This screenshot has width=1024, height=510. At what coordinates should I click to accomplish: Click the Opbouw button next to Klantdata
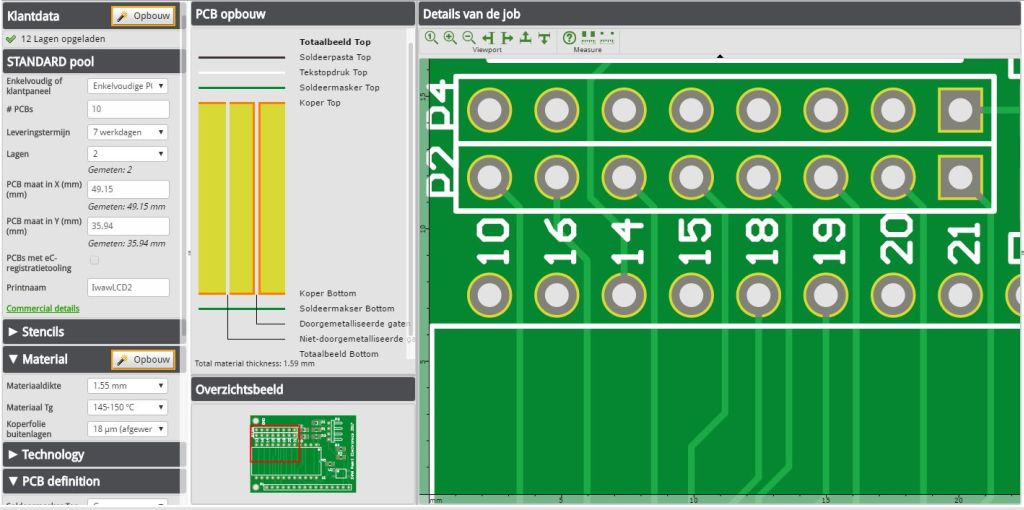143,16
